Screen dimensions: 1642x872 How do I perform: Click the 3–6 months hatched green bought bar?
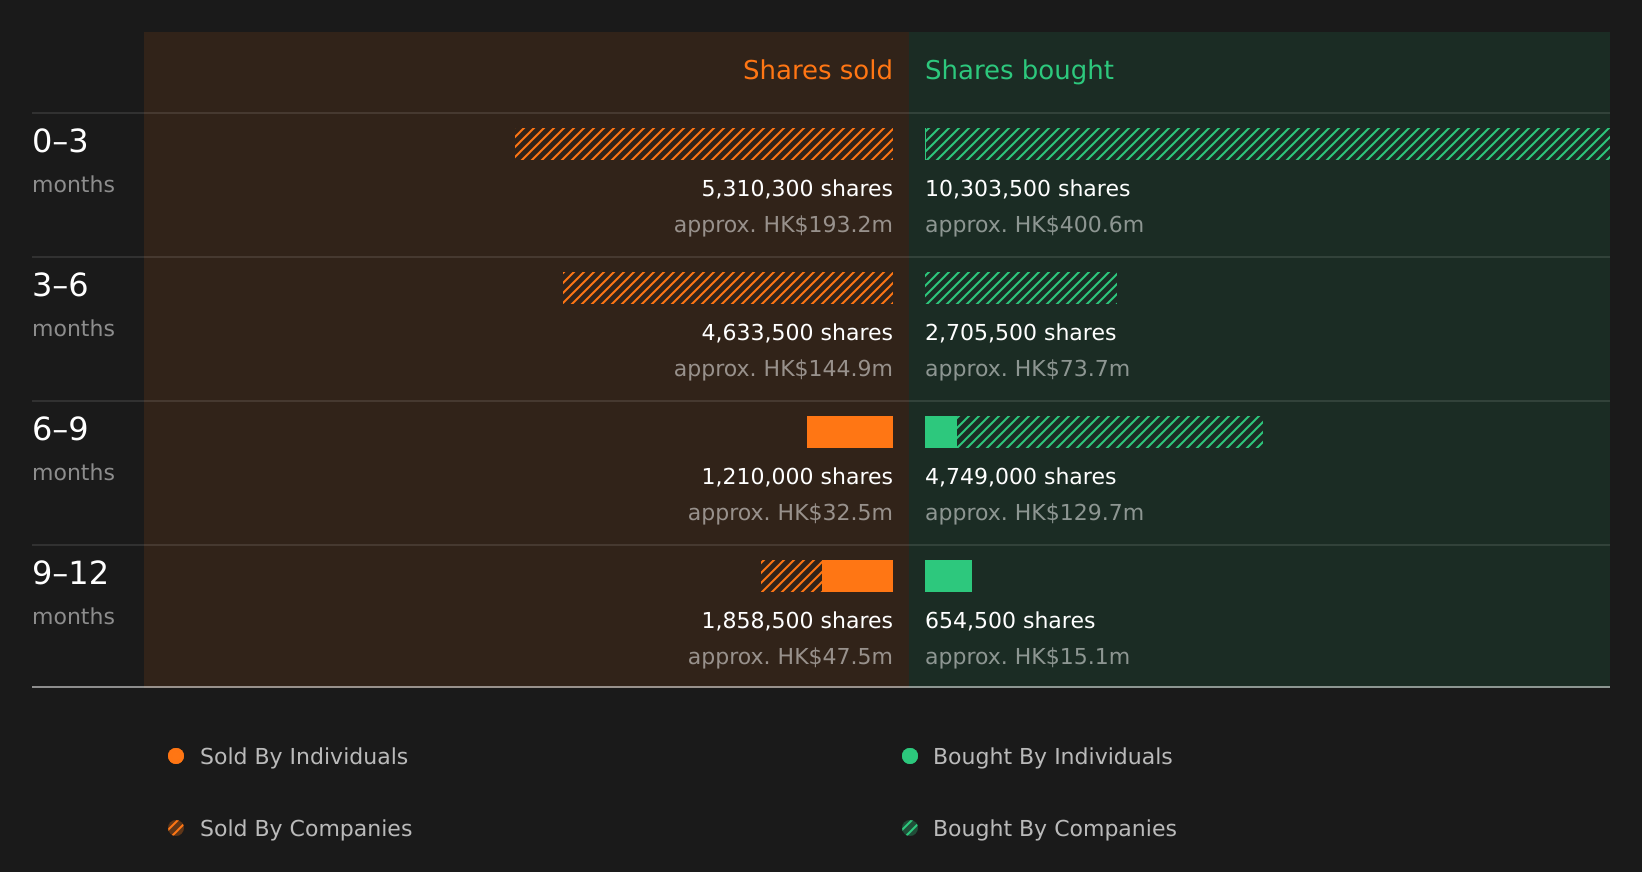pos(1021,288)
